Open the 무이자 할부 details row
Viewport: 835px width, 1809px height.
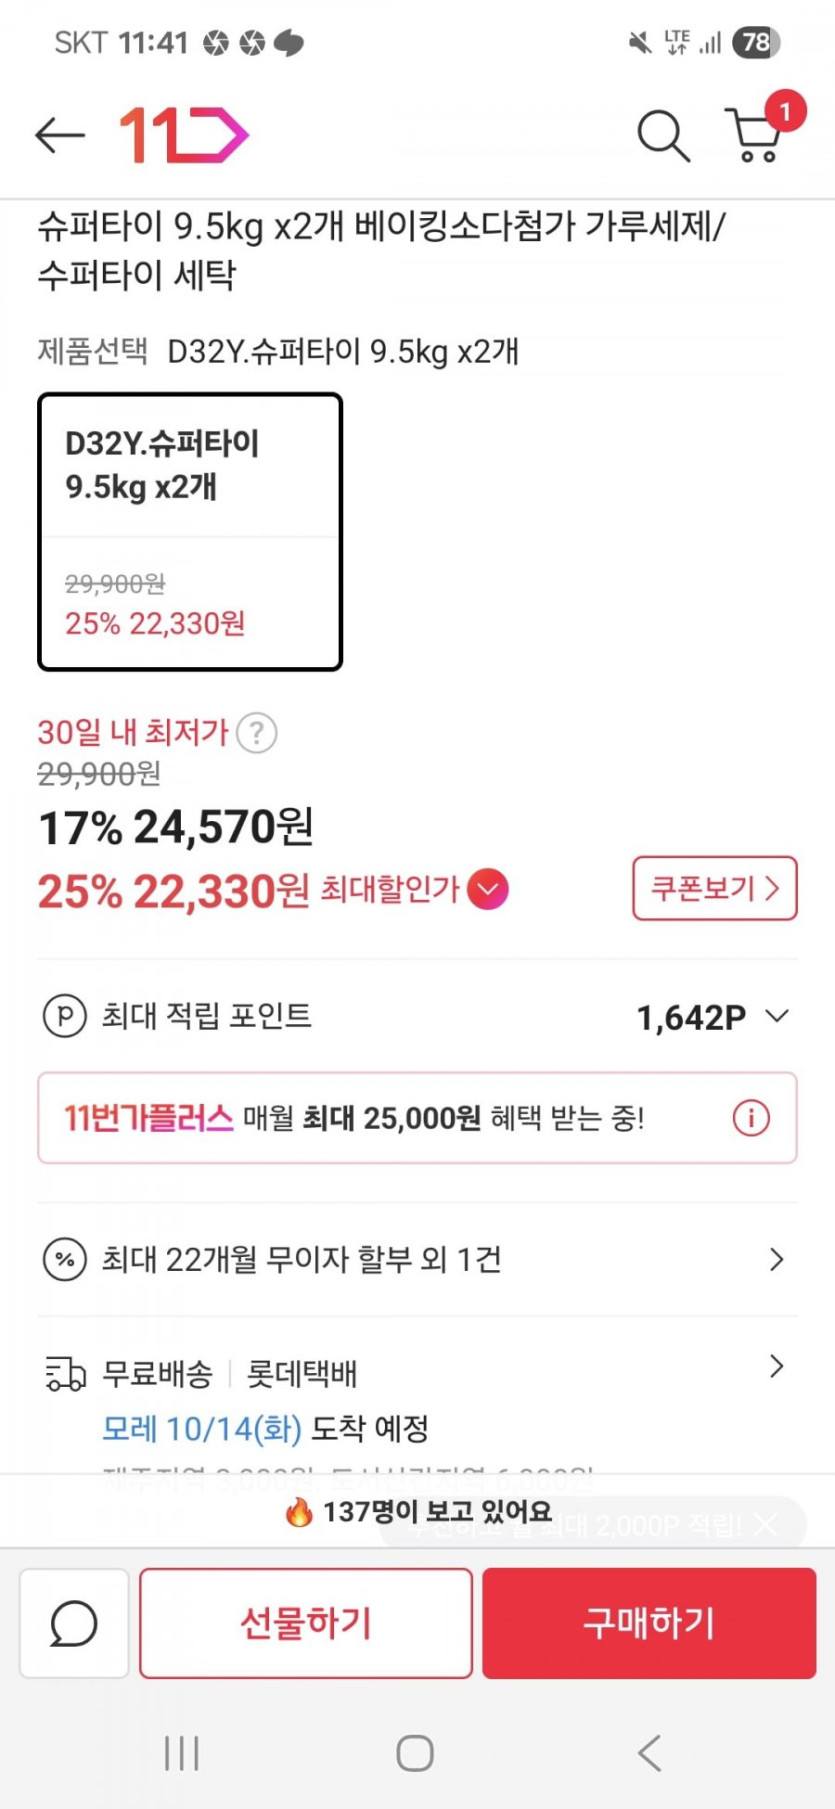416,1259
